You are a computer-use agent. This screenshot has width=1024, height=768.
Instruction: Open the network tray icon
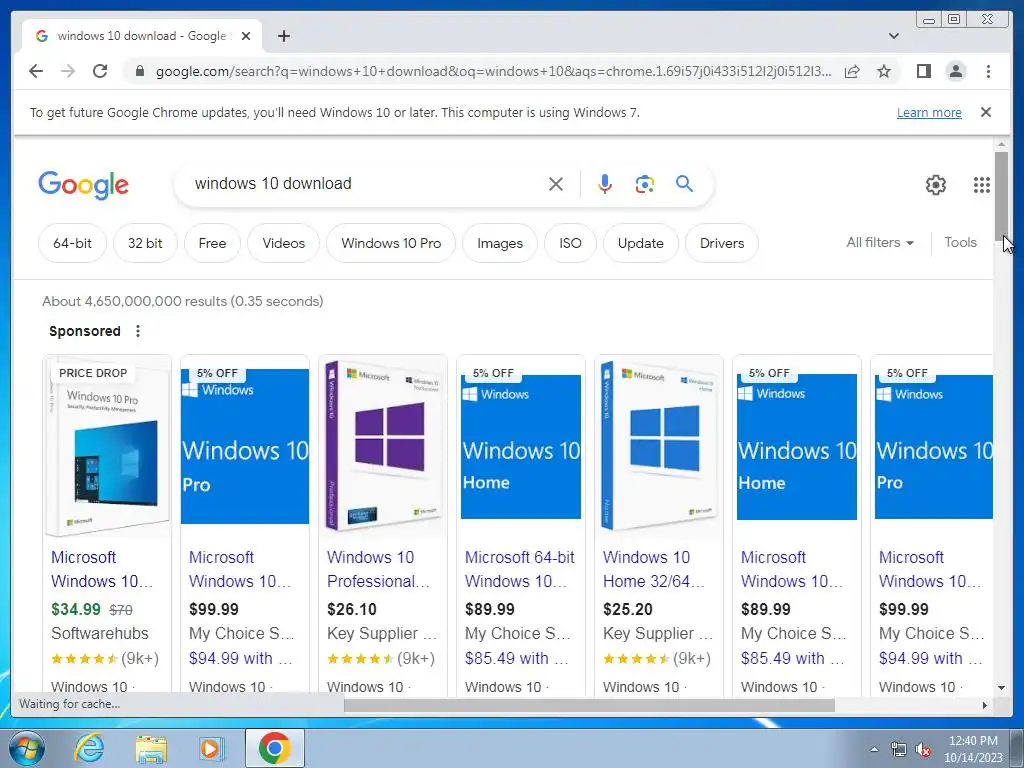click(x=899, y=749)
